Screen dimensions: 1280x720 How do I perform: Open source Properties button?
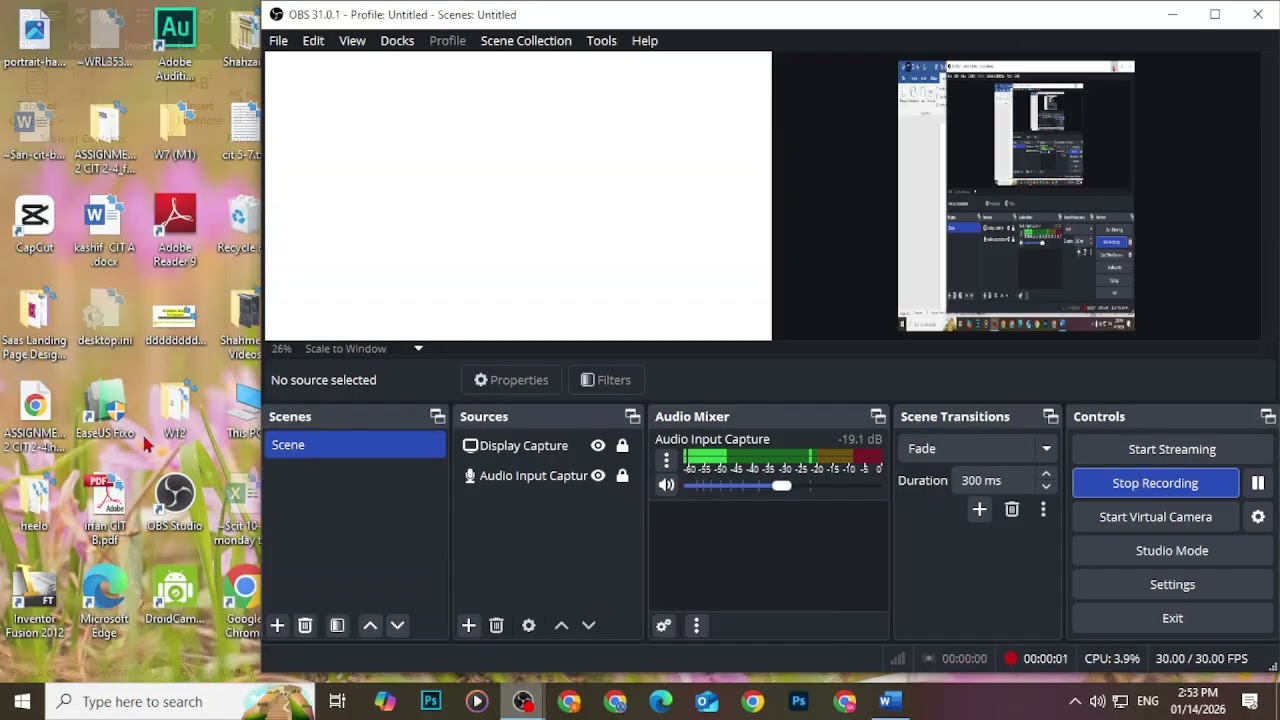pos(511,380)
